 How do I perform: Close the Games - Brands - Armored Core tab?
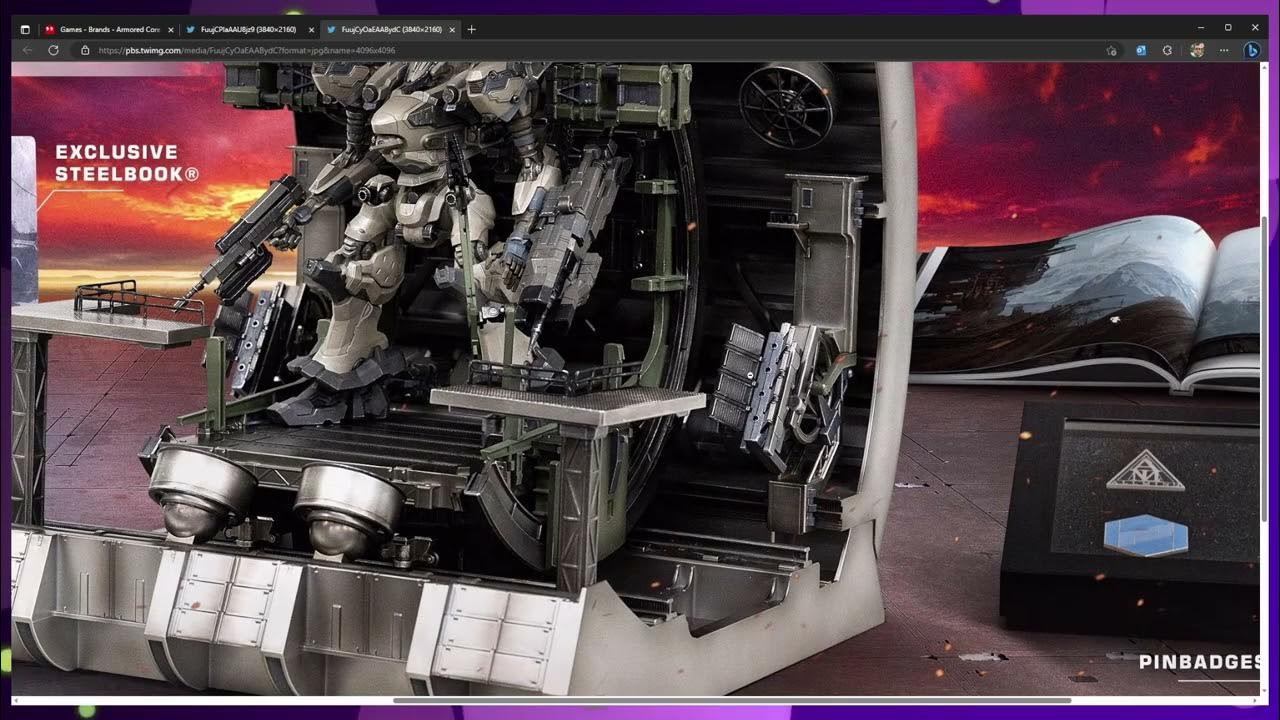pos(171,30)
